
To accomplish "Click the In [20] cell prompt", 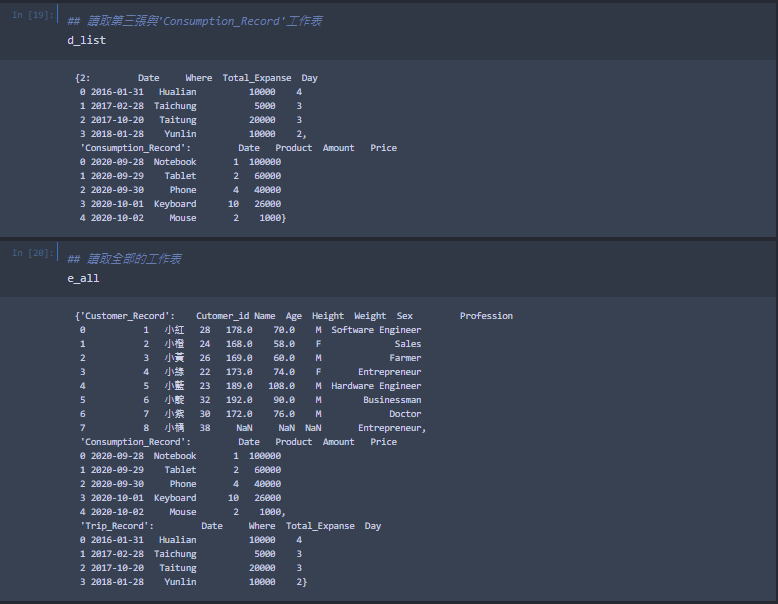I will (x=32, y=253).
